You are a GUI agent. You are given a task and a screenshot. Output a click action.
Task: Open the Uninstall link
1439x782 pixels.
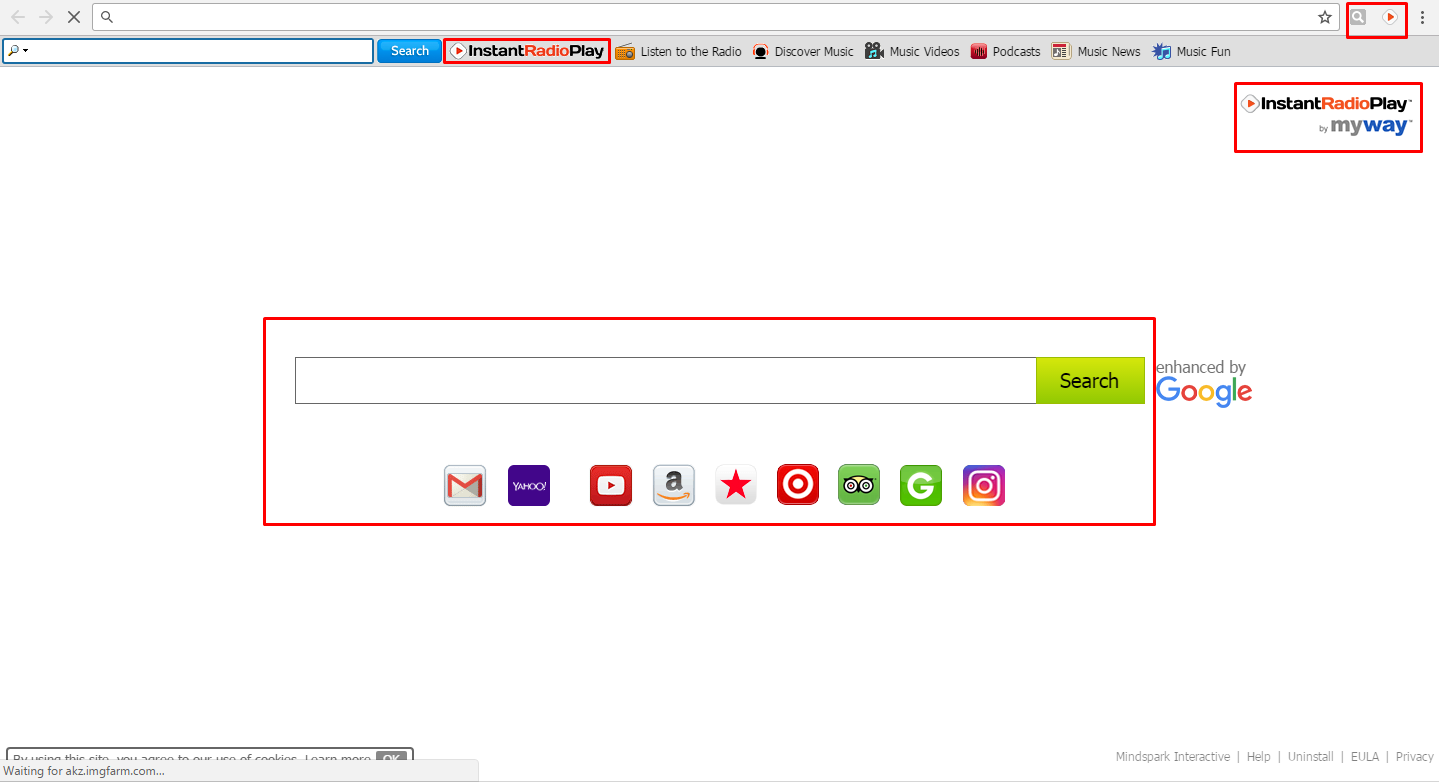(x=1311, y=757)
